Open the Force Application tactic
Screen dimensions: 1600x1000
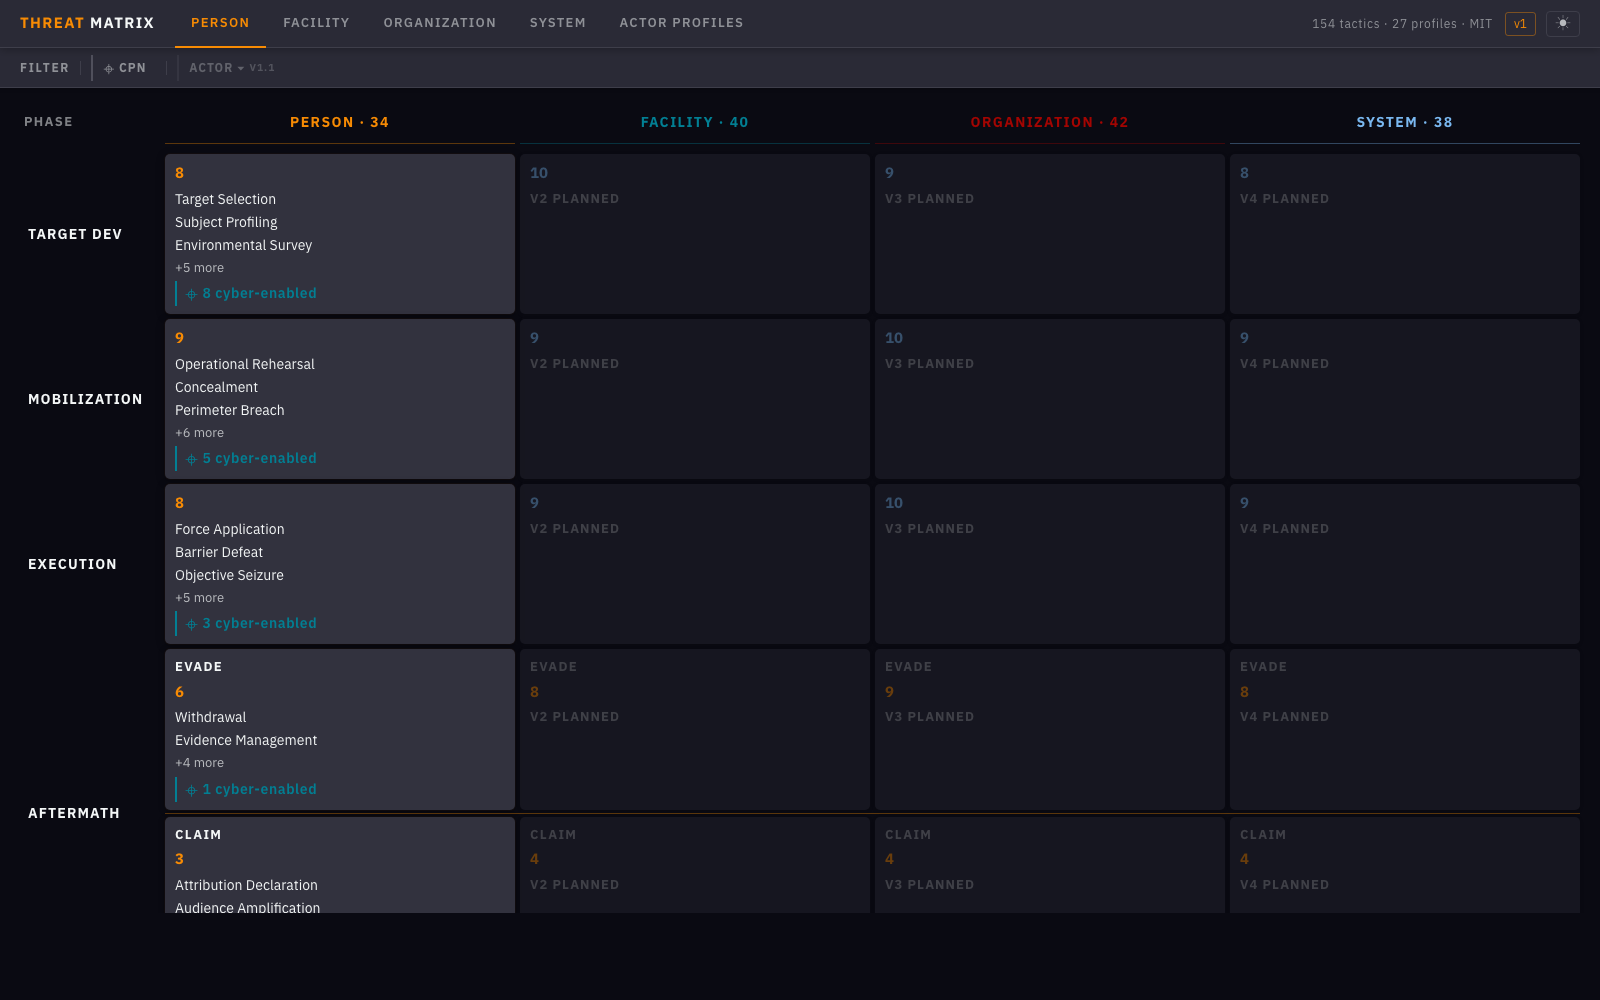pos(230,529)
